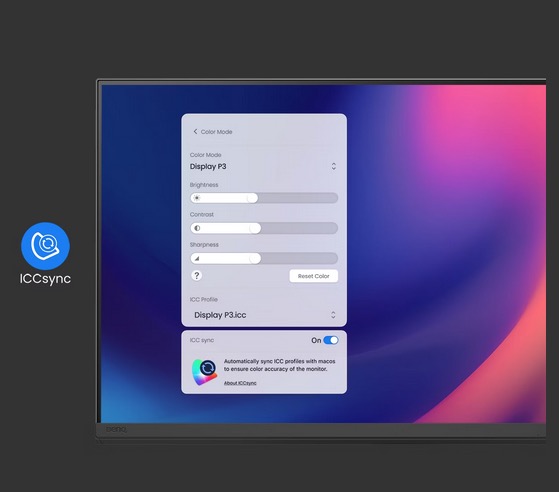The height and width of the screenshot is (492, 559).
Task: Open the Color Mode Display P3 dropdown
Action: [264, 166]
